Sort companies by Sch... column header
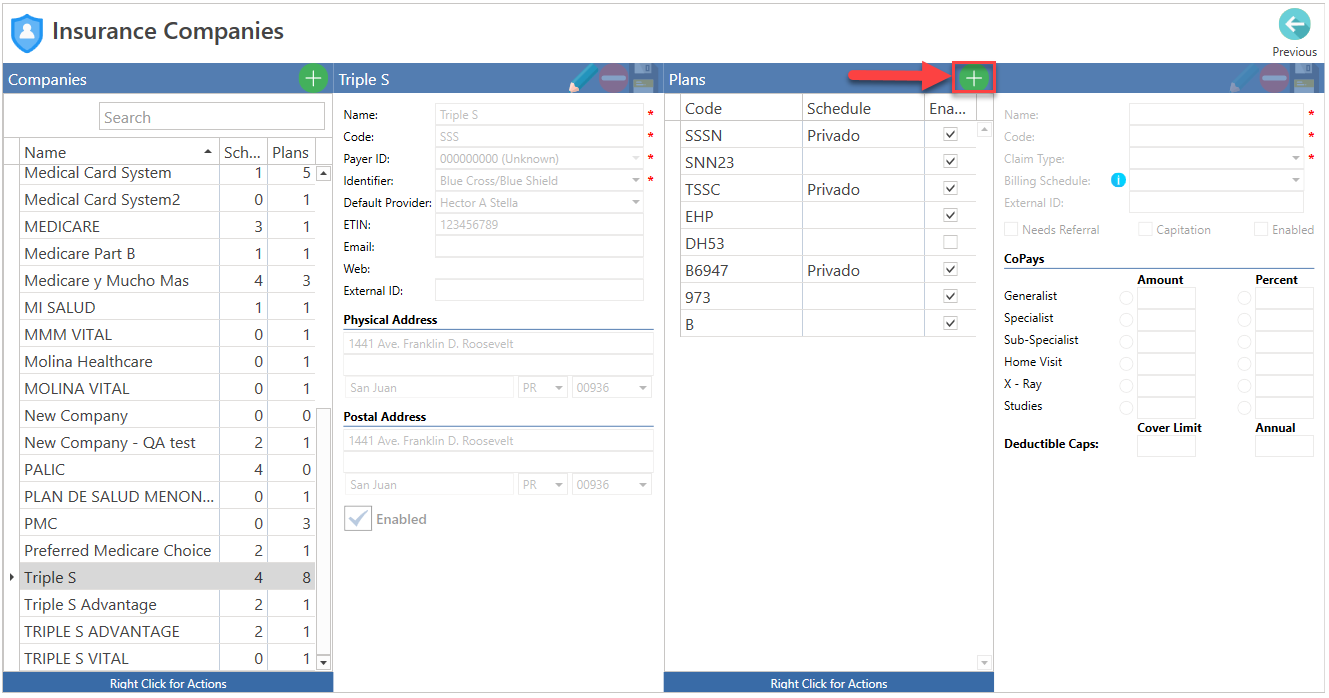This screenshot has height=698, width=1329. click(x=242, y=152)
